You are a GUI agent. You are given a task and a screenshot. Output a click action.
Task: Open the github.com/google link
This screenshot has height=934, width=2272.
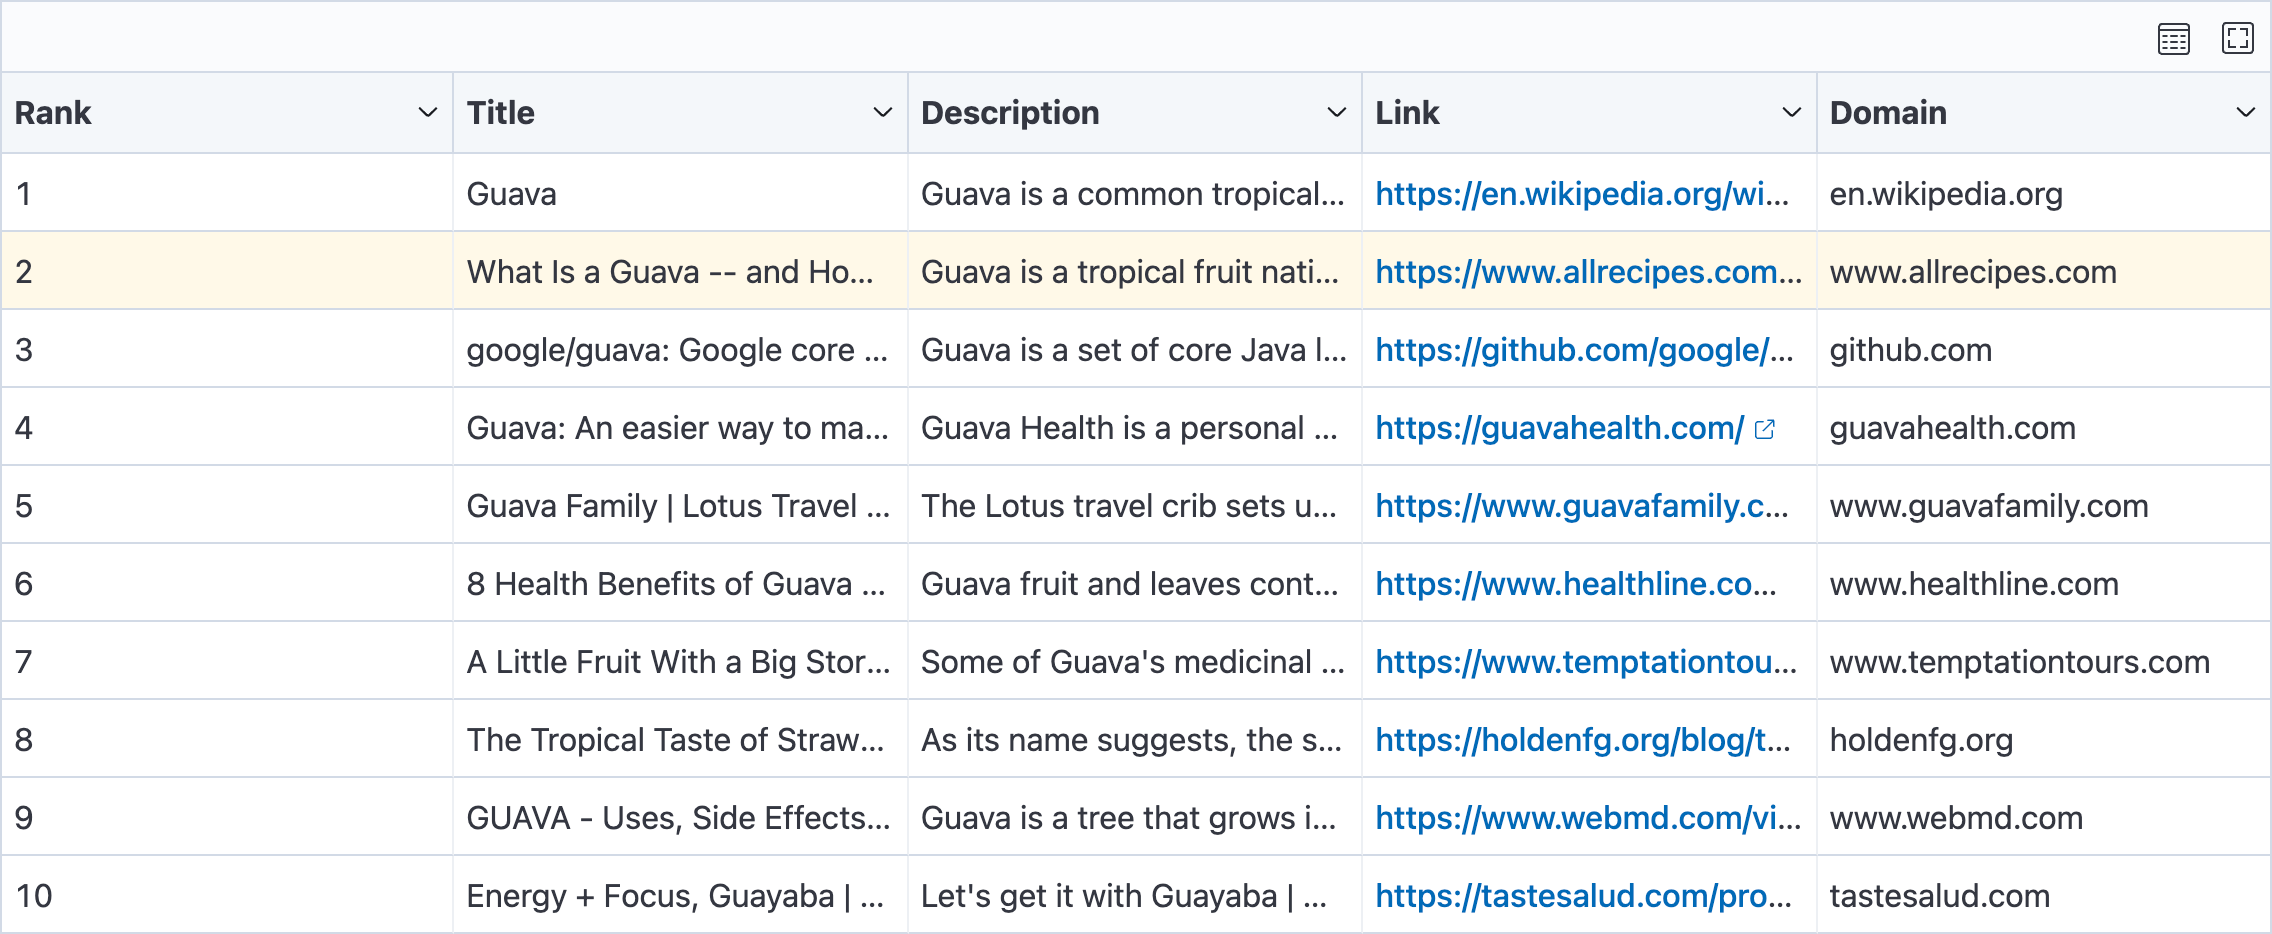click(x=1584, y=350)
